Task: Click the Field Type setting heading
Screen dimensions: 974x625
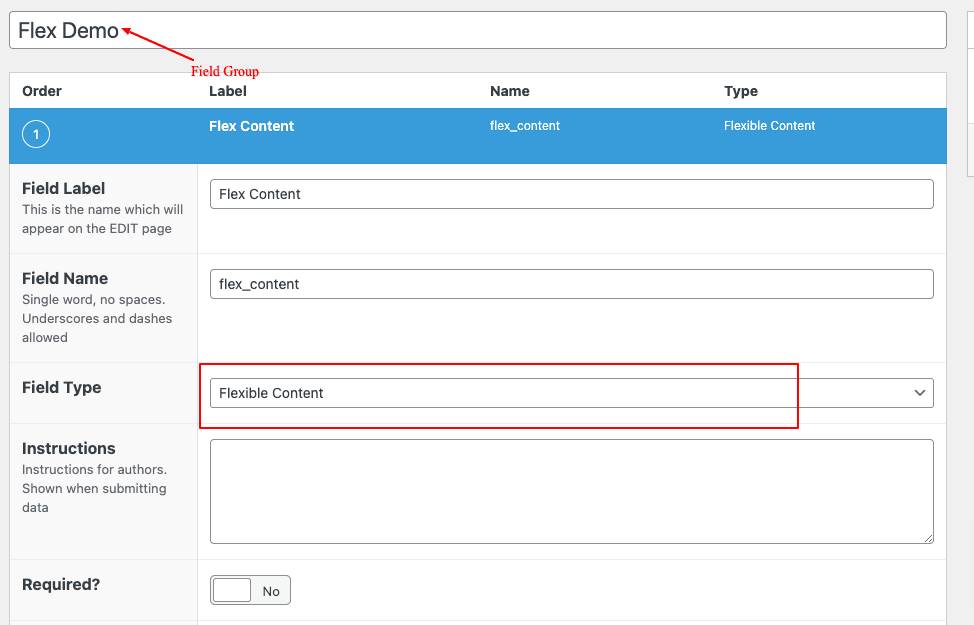Action: [61, 388]
